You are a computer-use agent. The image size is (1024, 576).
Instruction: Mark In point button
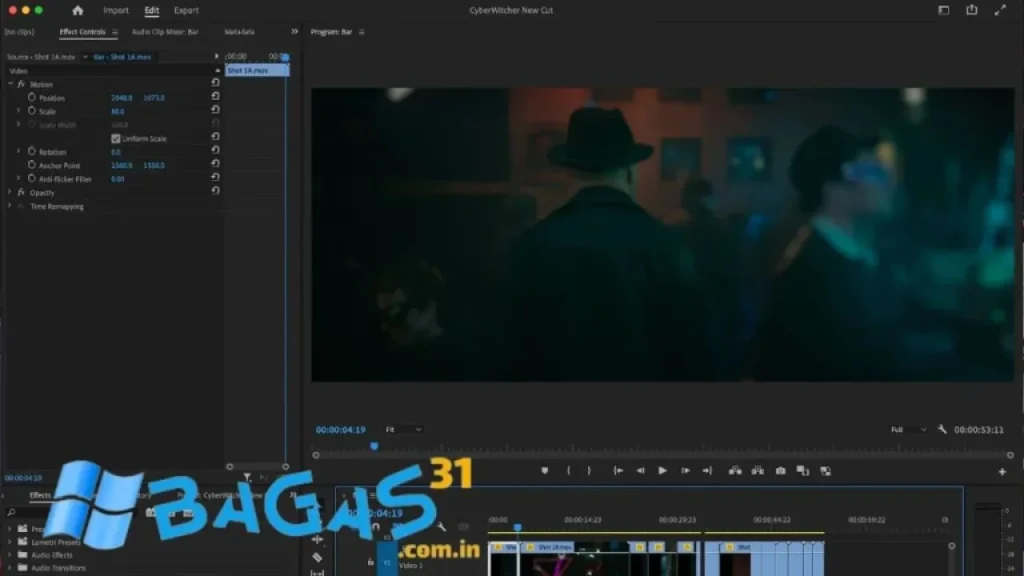(568, 471)
